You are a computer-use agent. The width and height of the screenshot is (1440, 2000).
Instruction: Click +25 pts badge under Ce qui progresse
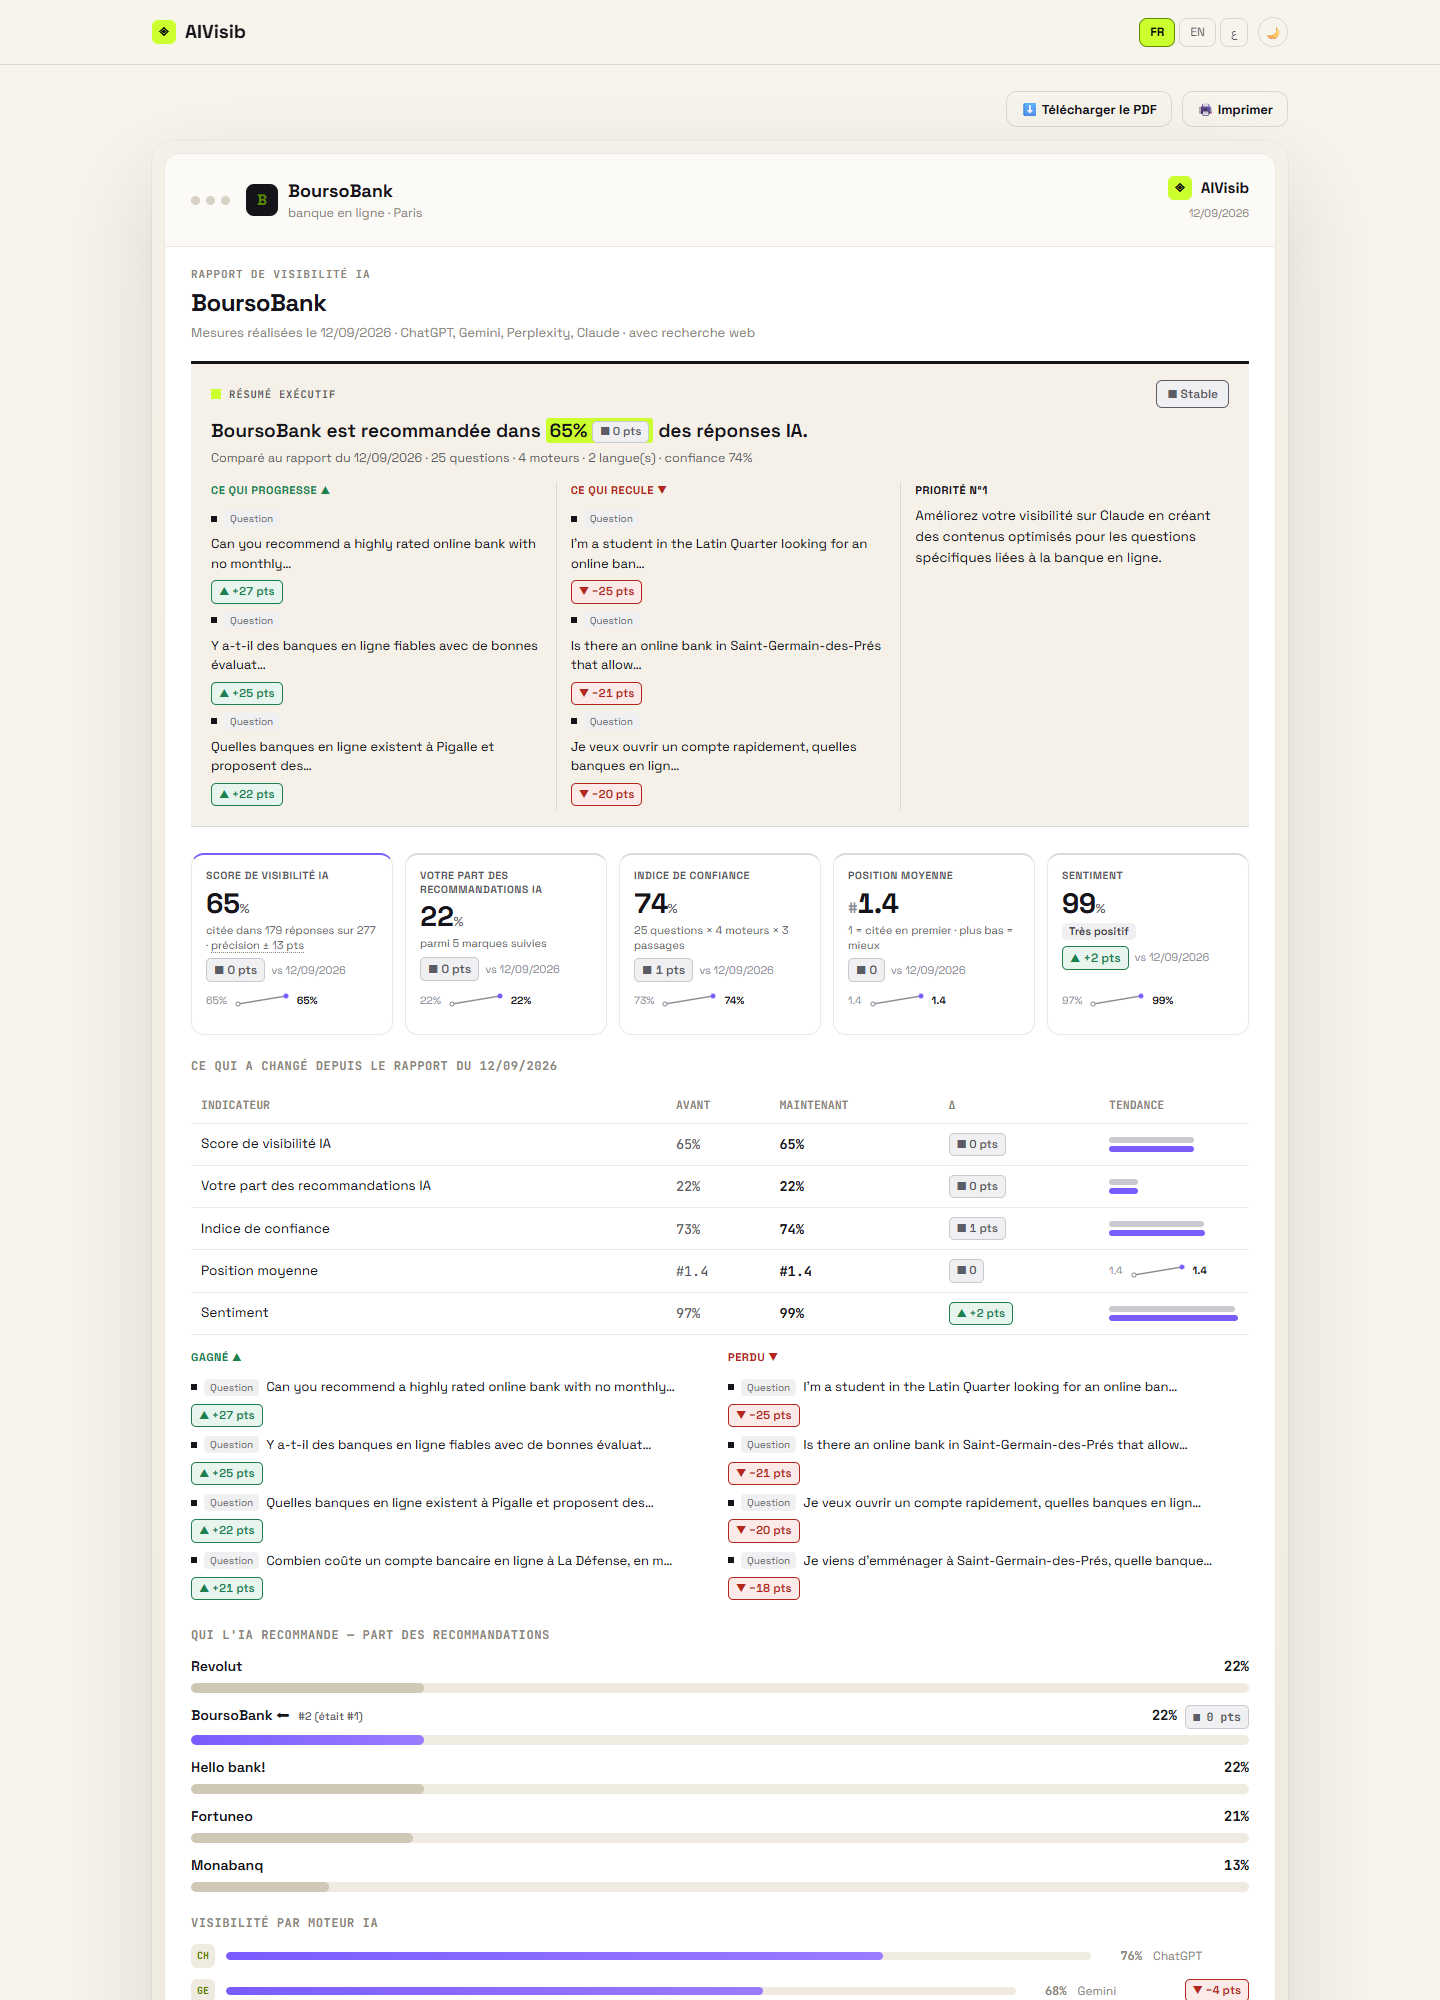tap(247, 693)
